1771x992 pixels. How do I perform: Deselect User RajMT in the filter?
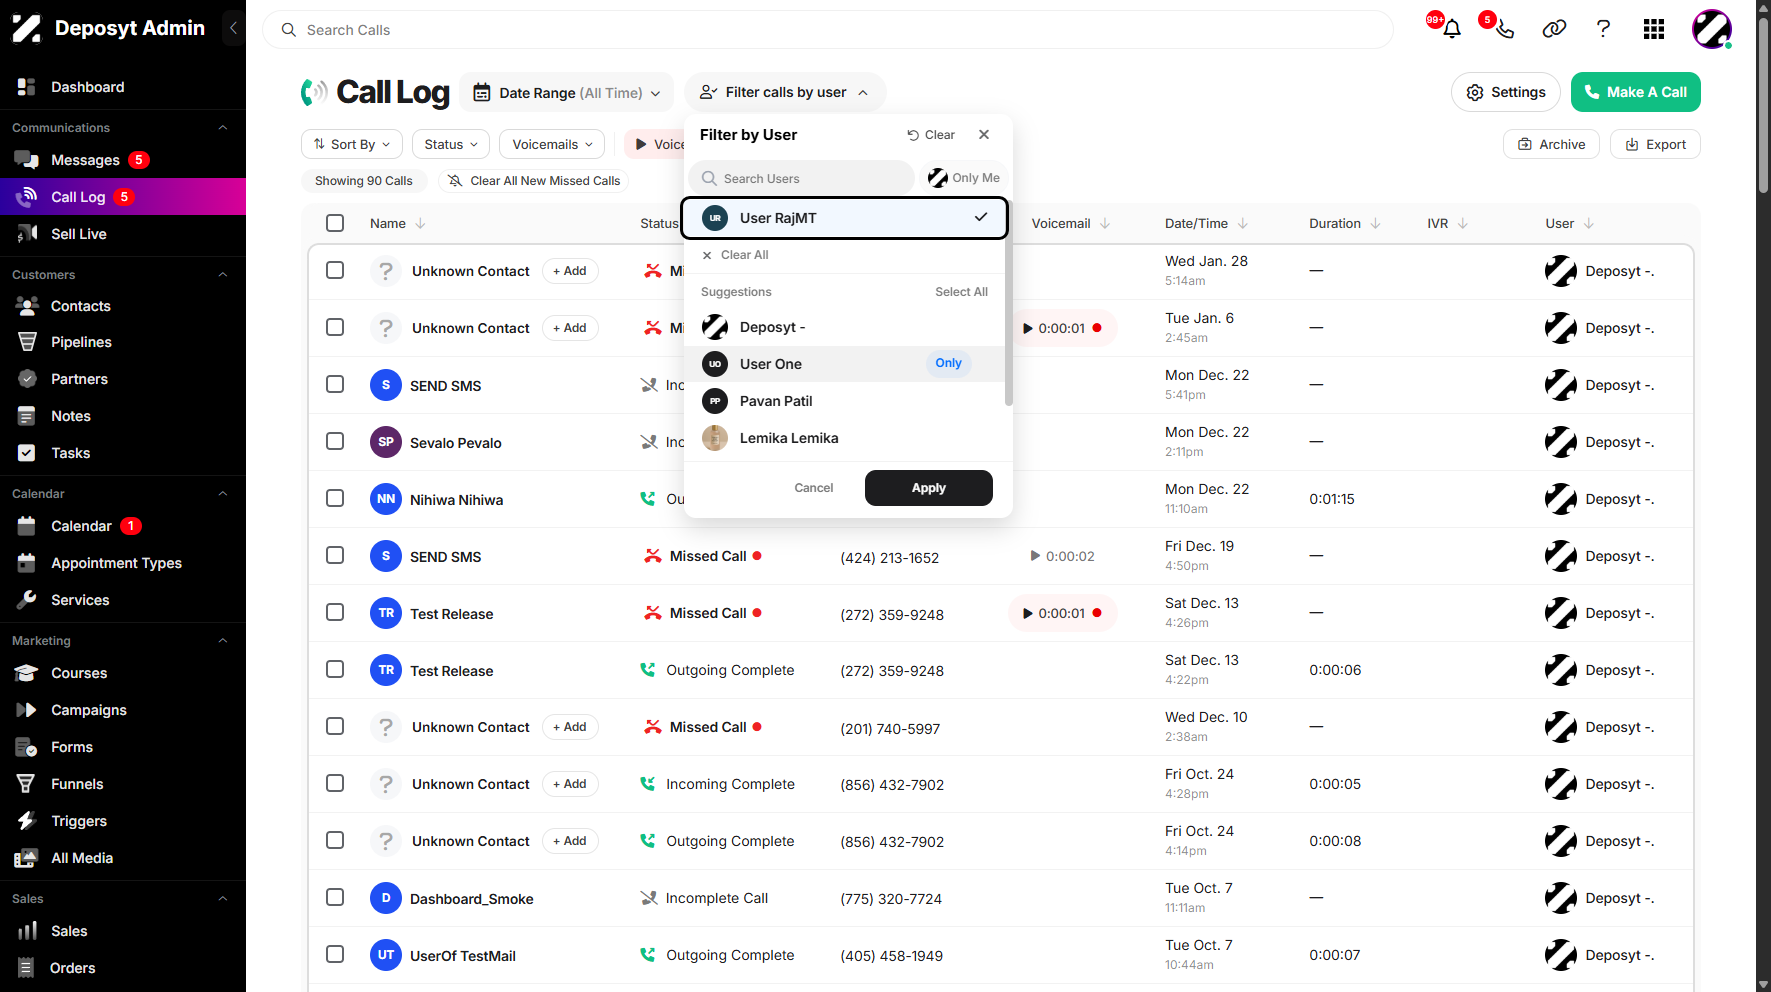(845, 218)
